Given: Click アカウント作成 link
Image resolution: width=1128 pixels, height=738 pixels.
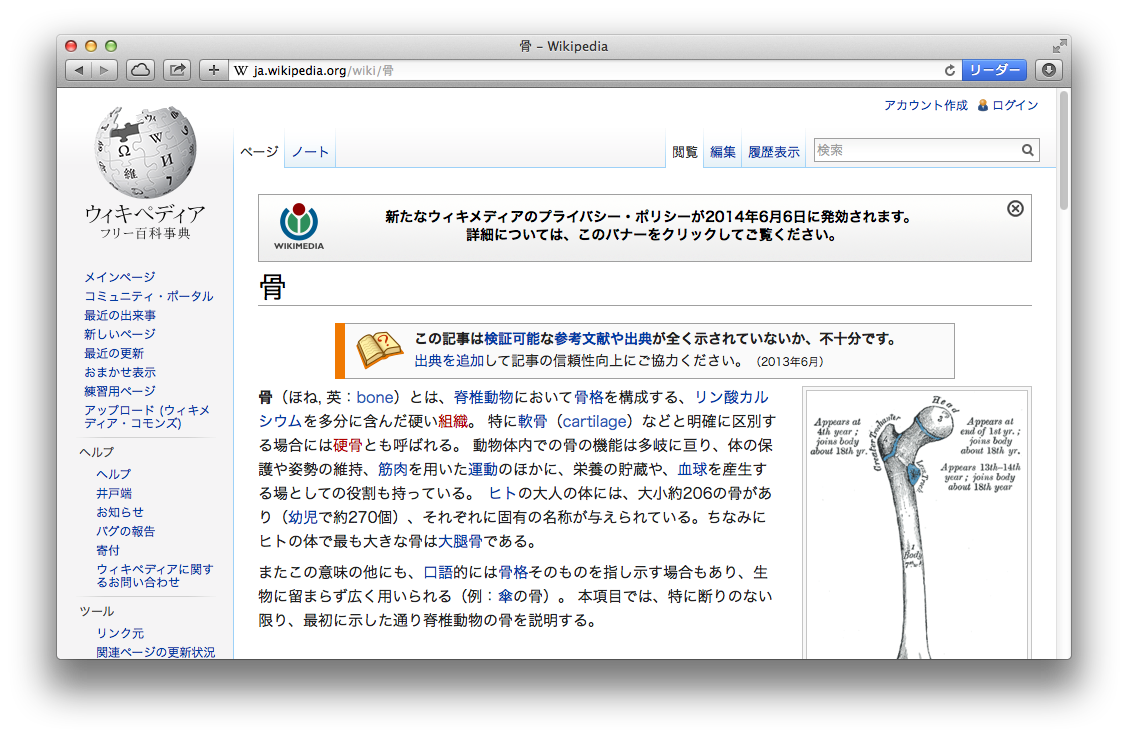Looking at the screenshot, I should [926, 105].
